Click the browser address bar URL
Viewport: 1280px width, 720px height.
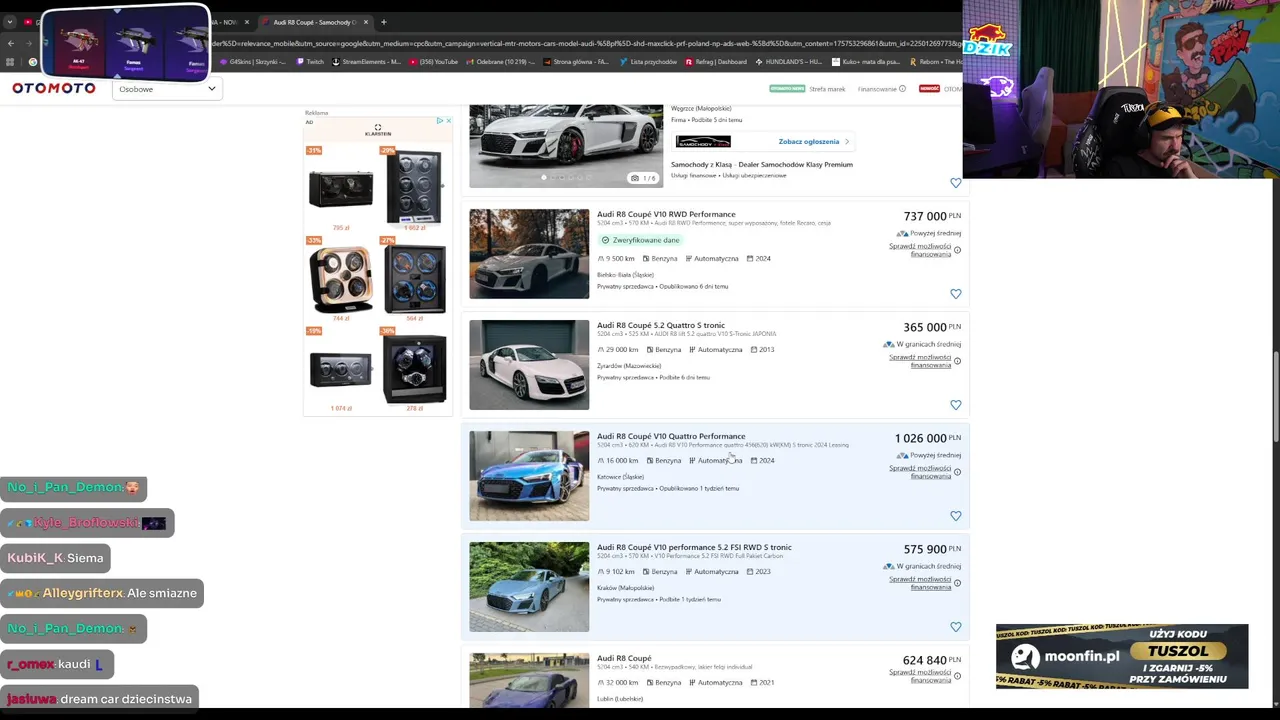(x=585, y=43)
